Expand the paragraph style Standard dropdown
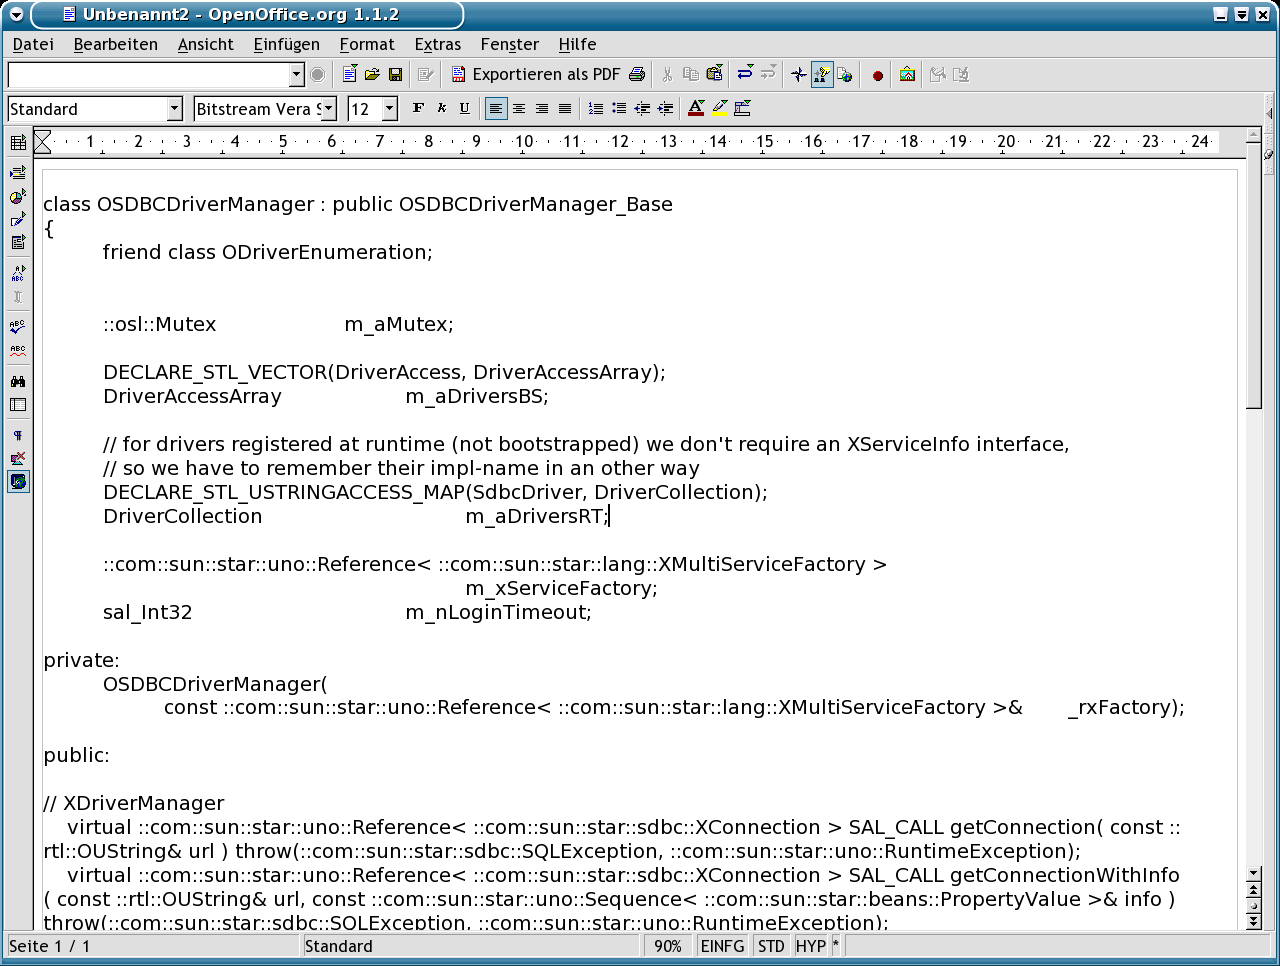Image resolution: width=1280 pixels, height=966 pixels. pyautogui.click(x=175, y=109)
